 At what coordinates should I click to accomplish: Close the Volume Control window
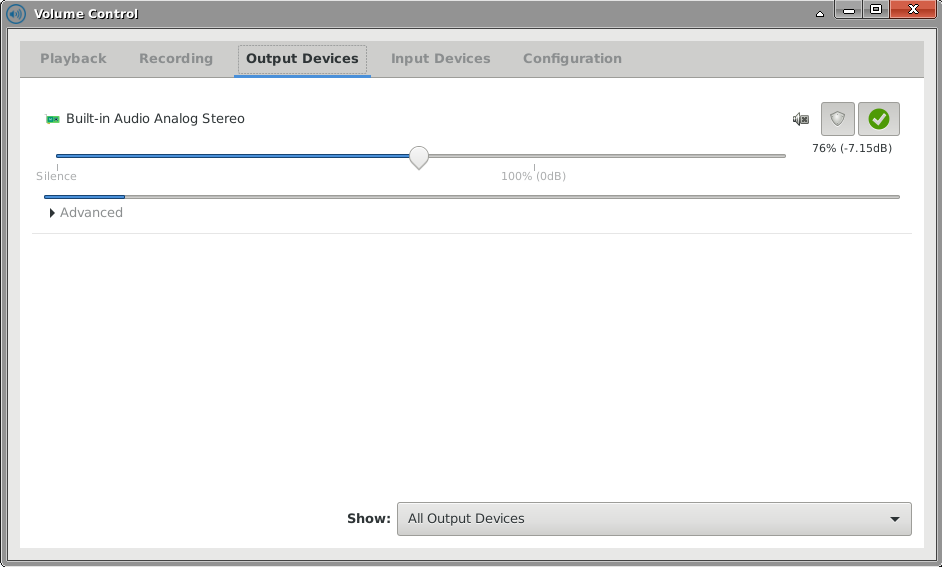[x=913, y=12]
